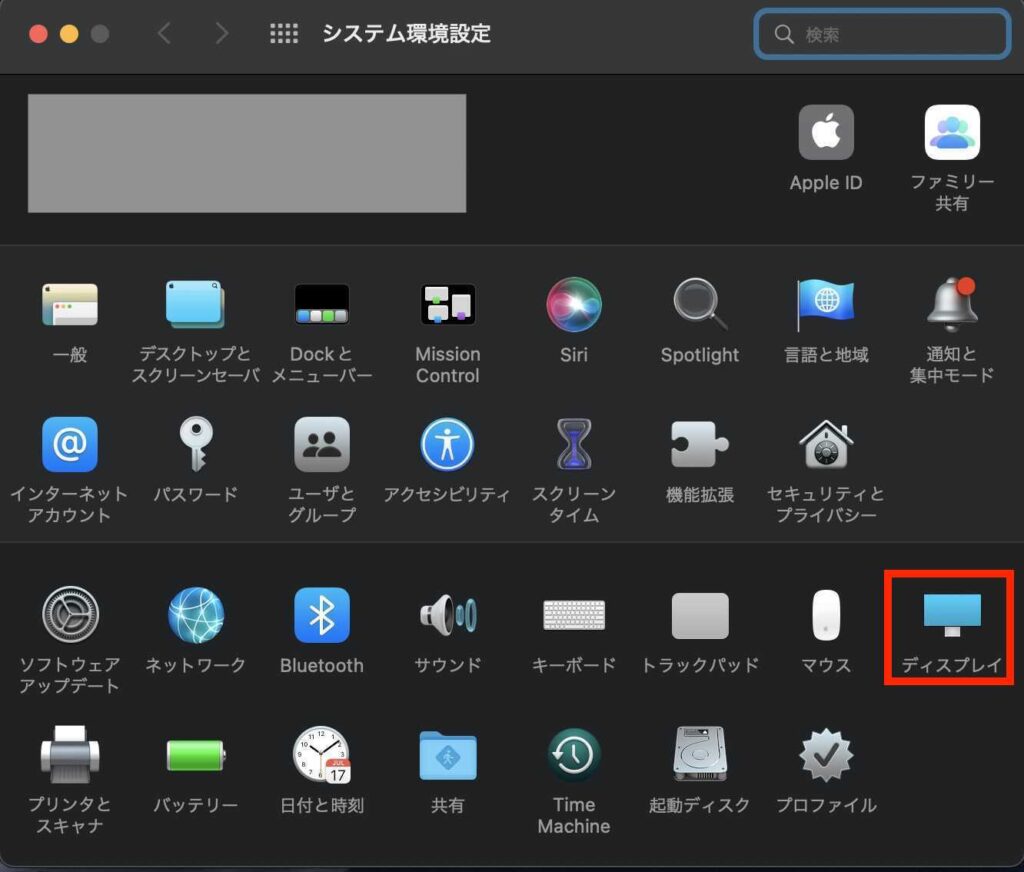Open Bluetooth preferences

click(321, 615)
